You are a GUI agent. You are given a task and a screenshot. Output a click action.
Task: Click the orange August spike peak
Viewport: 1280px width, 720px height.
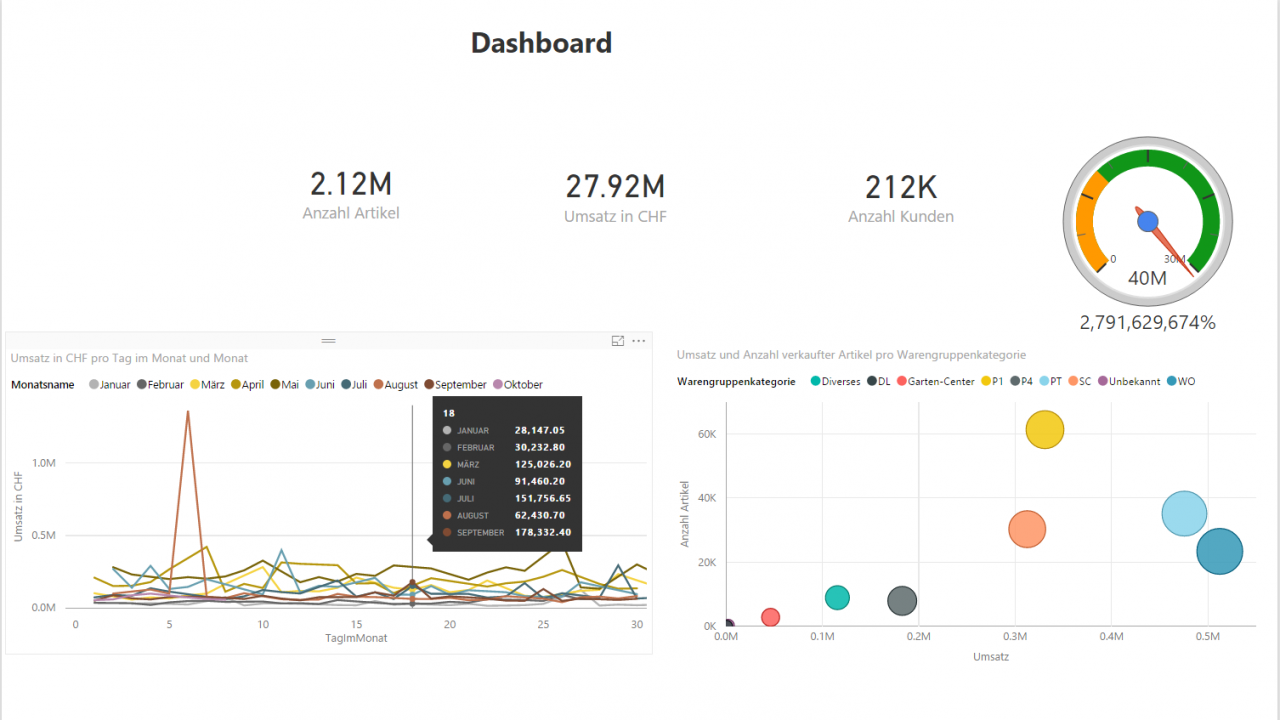point(187,412)
